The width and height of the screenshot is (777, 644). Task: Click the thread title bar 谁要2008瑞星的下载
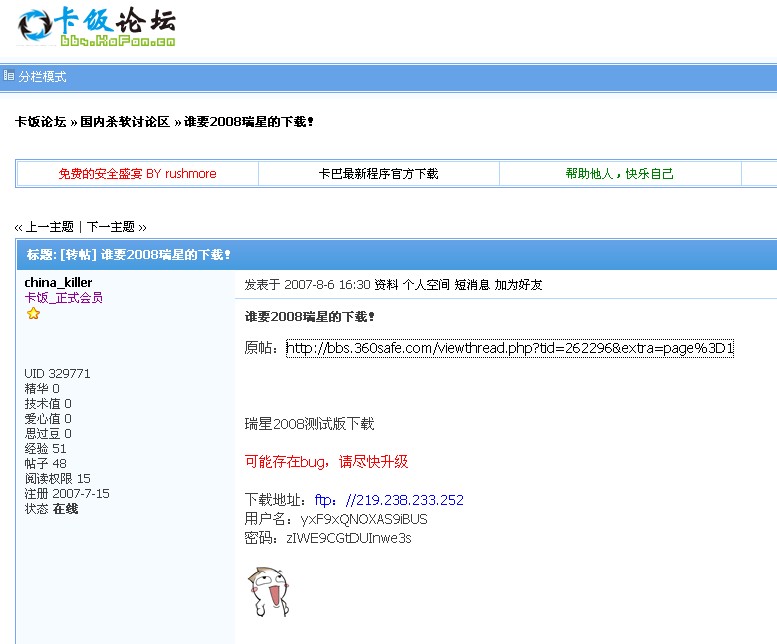[396, 255]
